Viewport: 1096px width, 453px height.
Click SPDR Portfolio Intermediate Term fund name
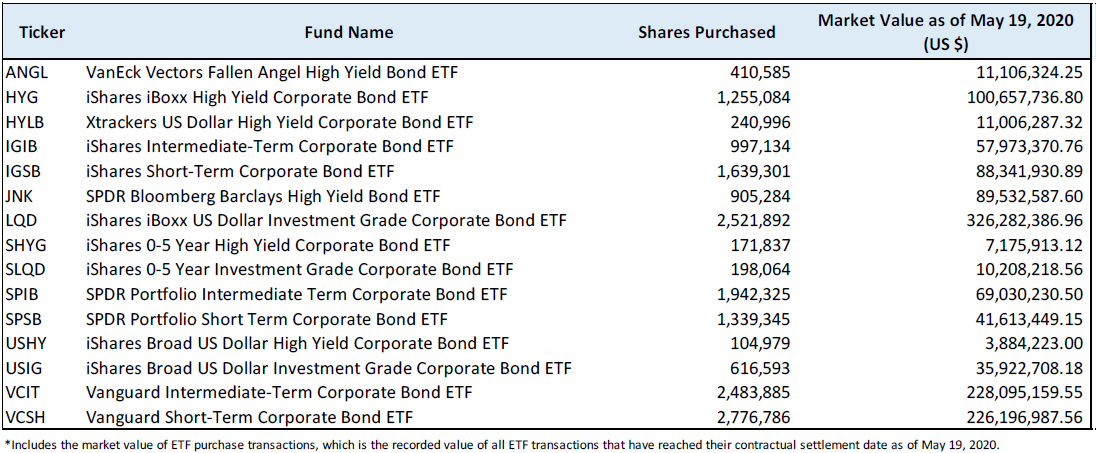[297, 294]
